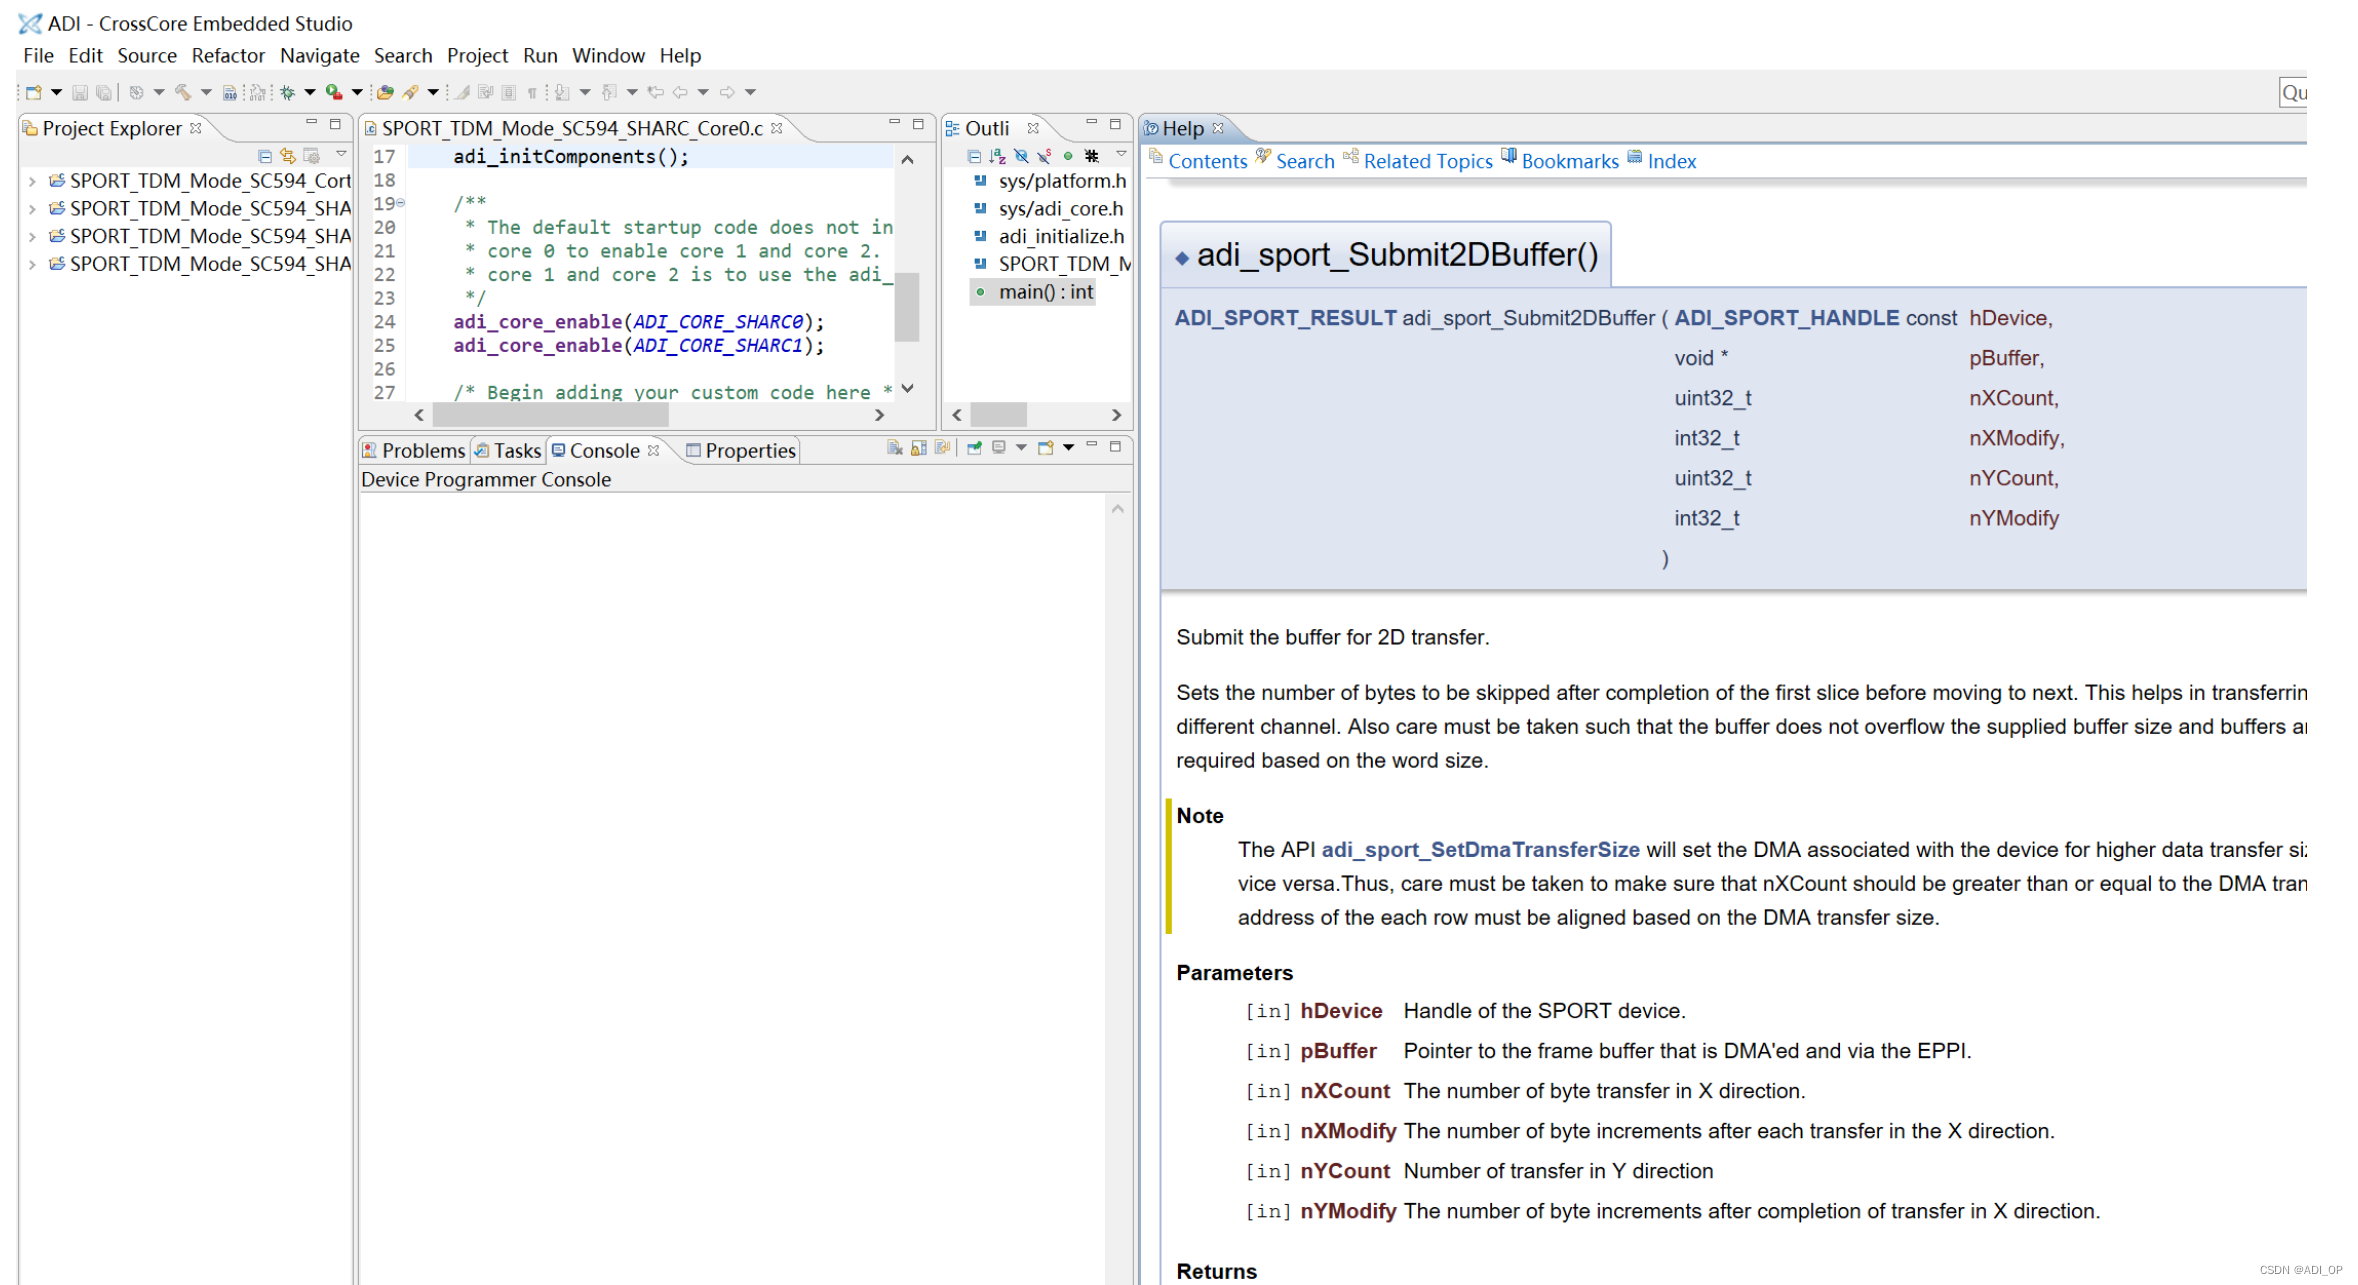Open the Debug configurations dropdown arrow
This screenshot has height=1285, width=2358.
(x=310, y=93)
